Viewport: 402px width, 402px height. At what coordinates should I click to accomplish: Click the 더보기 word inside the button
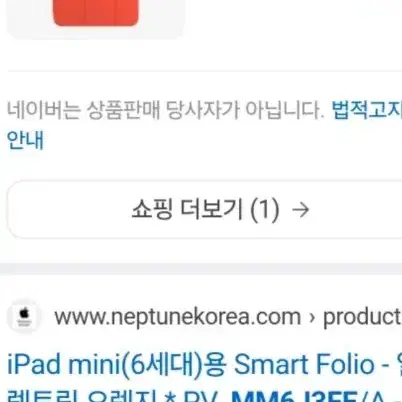[211, 210]
